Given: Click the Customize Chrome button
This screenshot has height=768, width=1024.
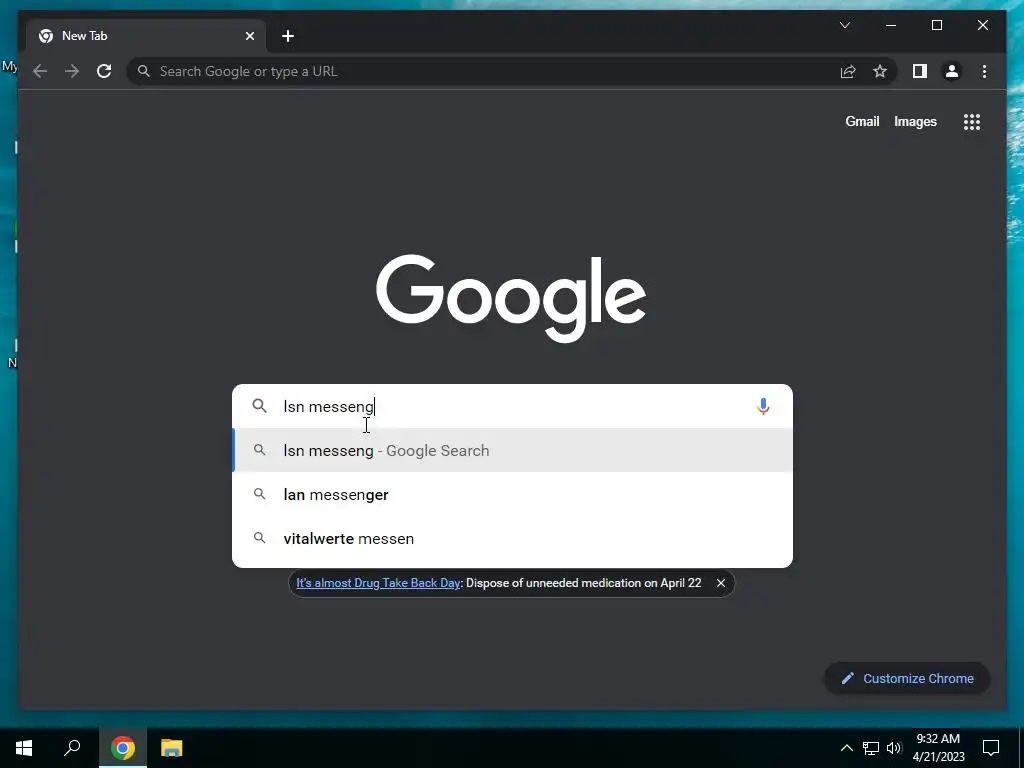Looking at the screenshot, I should [x=907, y=679].
